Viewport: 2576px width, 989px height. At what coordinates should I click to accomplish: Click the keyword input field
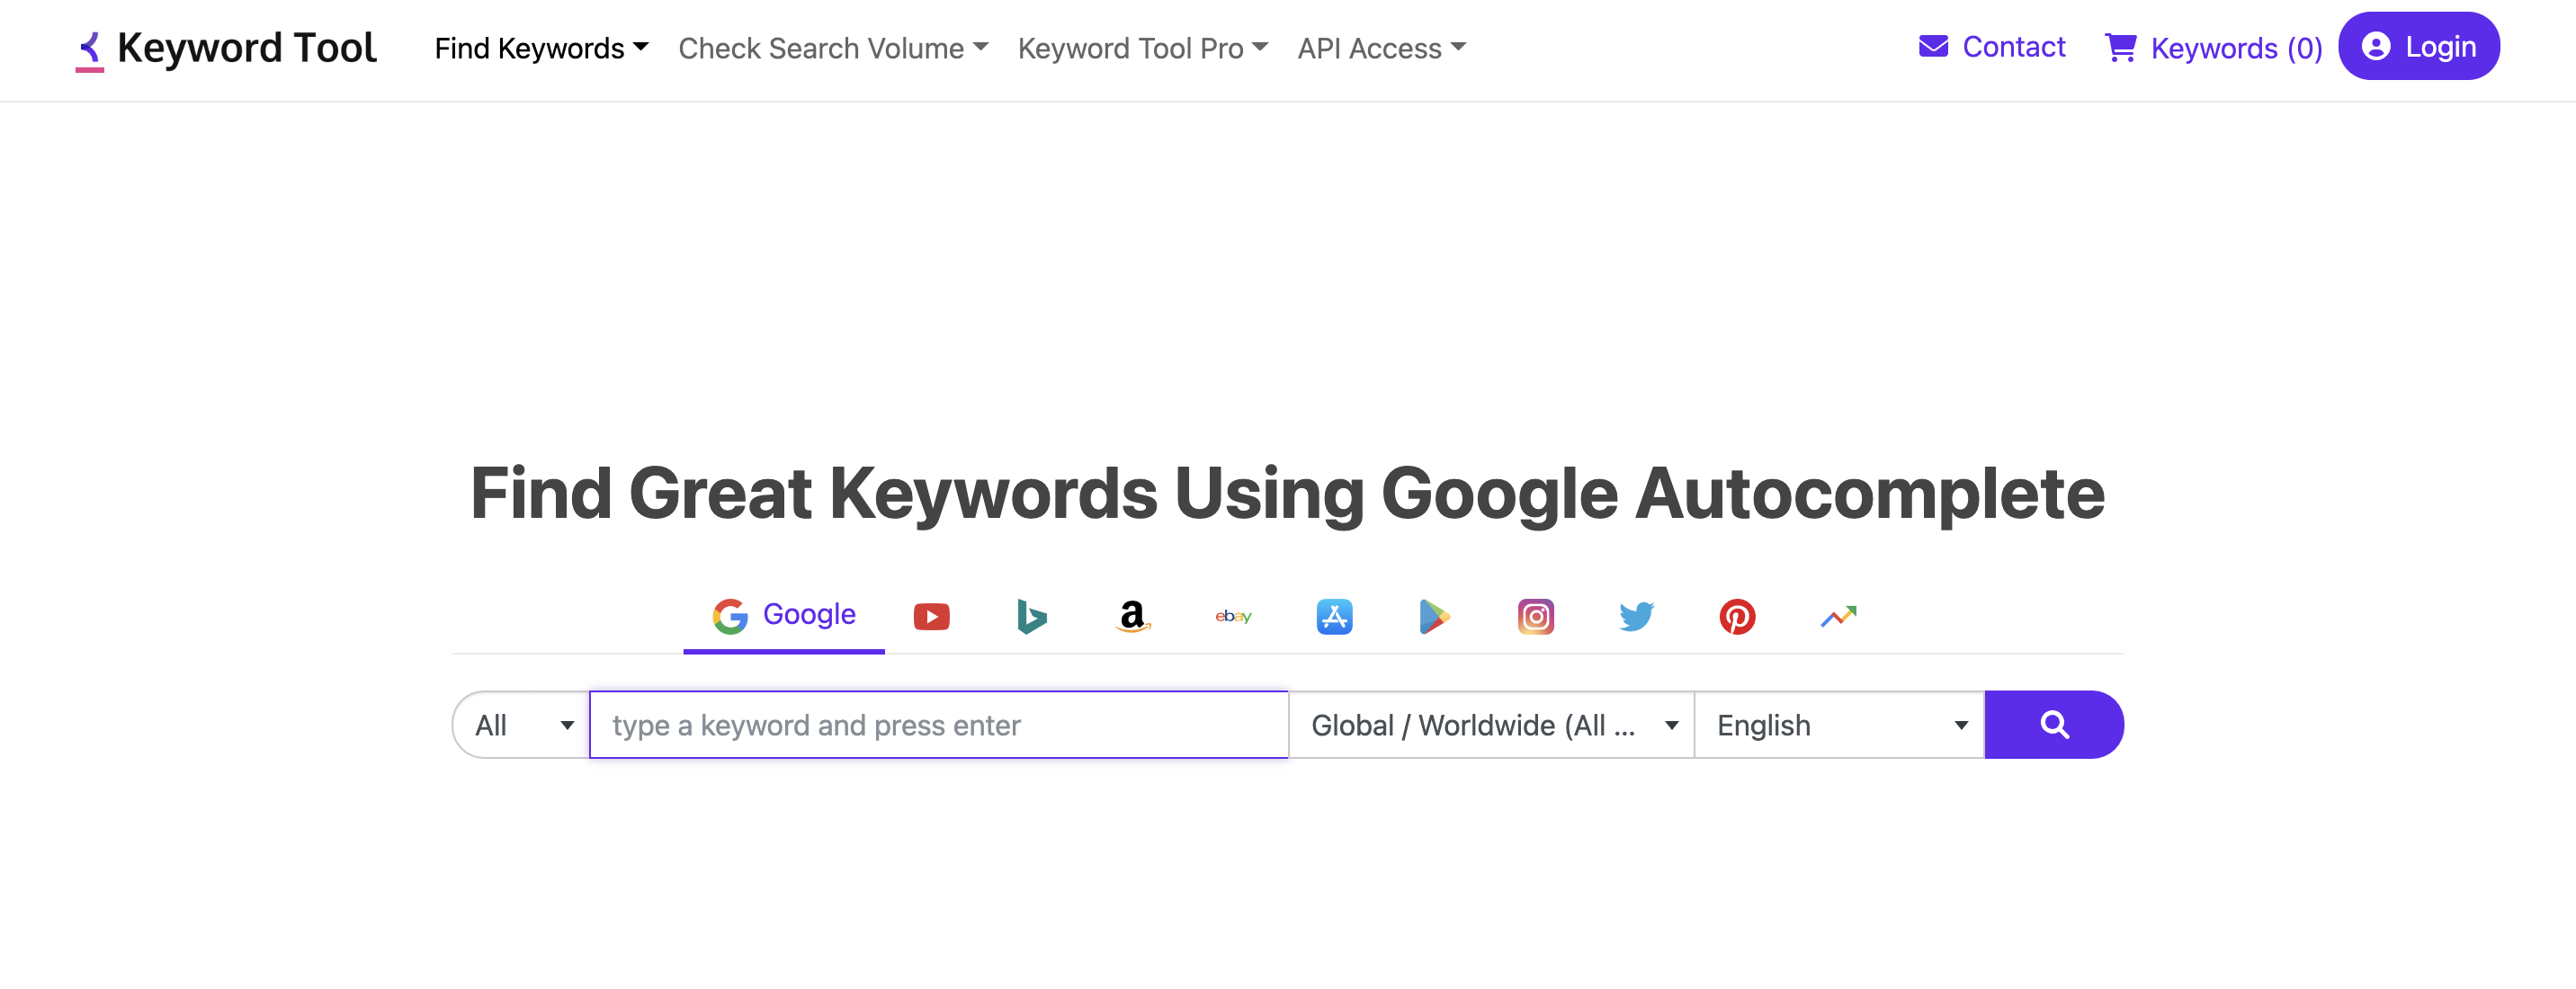[x=938, y=725]
